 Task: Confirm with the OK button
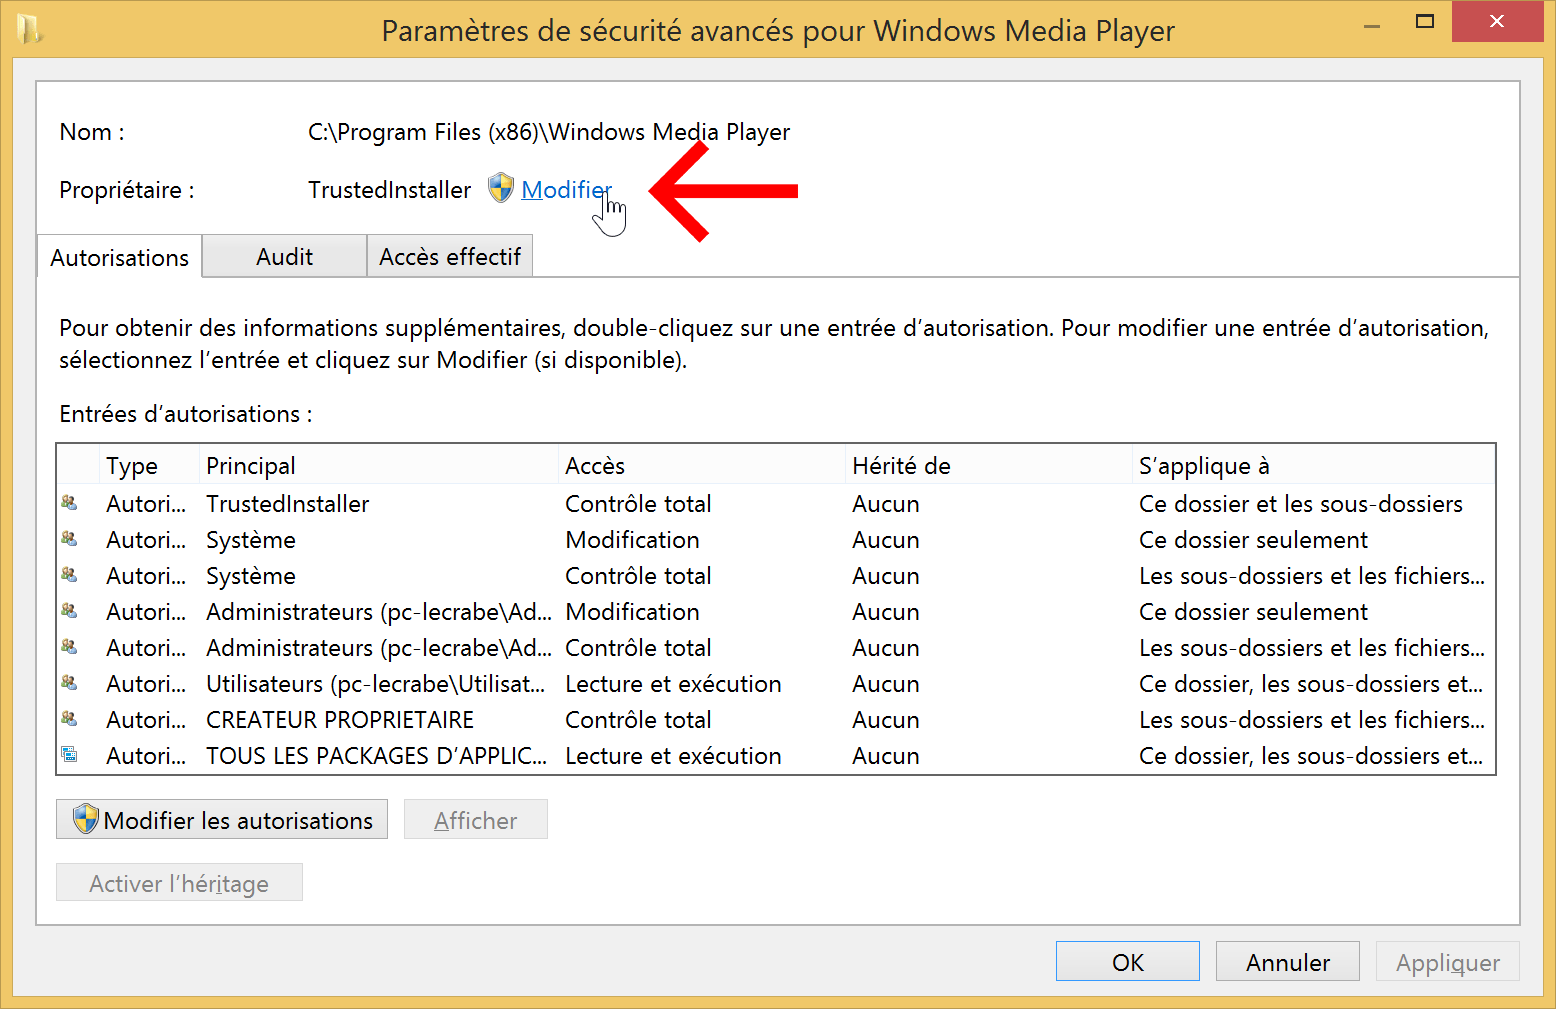(x=1127, y=962)
